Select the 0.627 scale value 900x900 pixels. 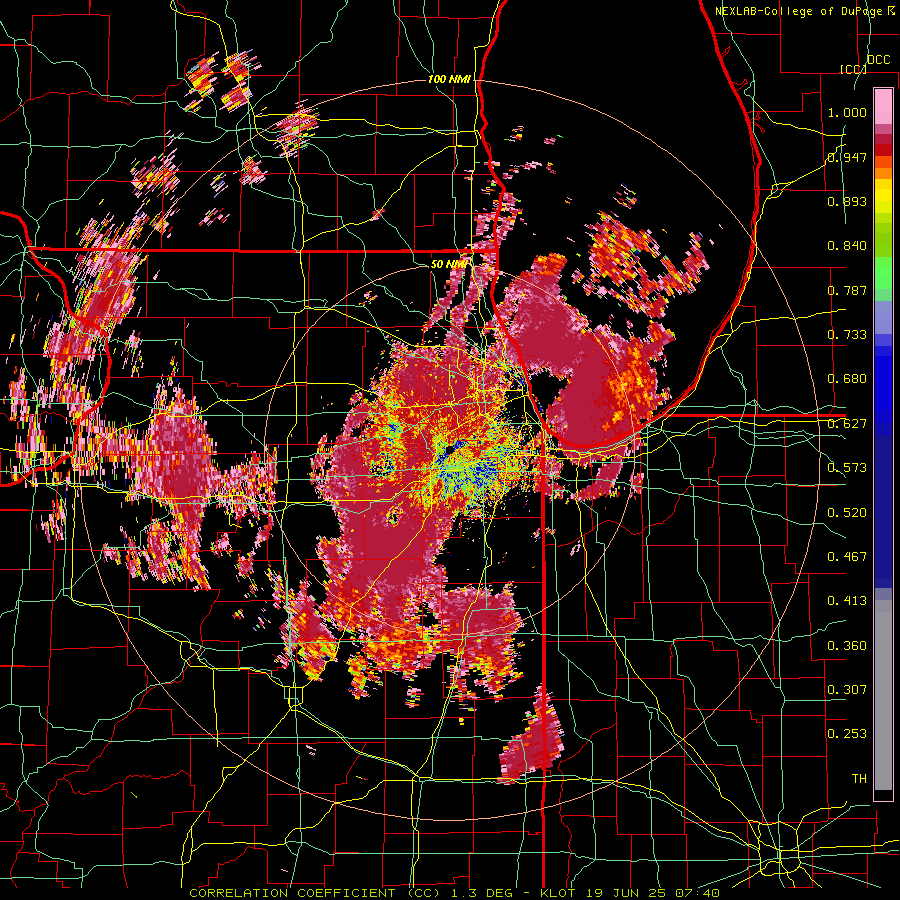847,424
